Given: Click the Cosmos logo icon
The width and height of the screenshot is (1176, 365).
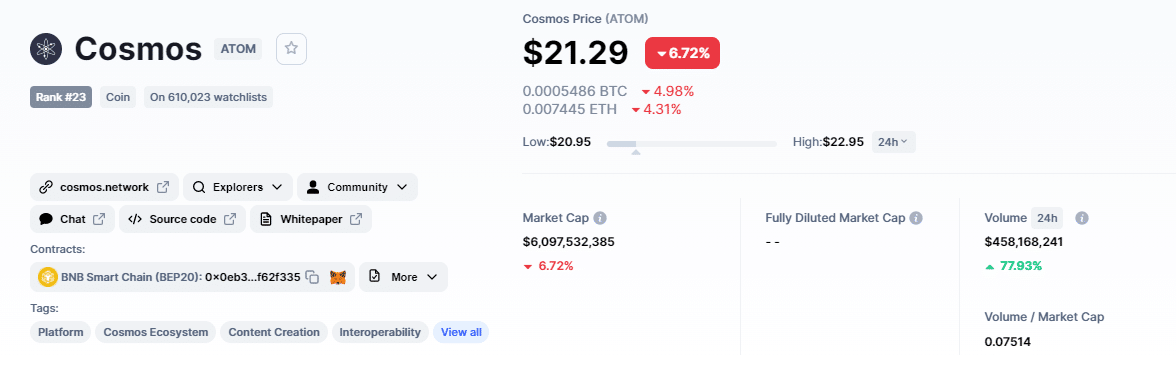Looking at the screenshot, I should coord(46,49).
